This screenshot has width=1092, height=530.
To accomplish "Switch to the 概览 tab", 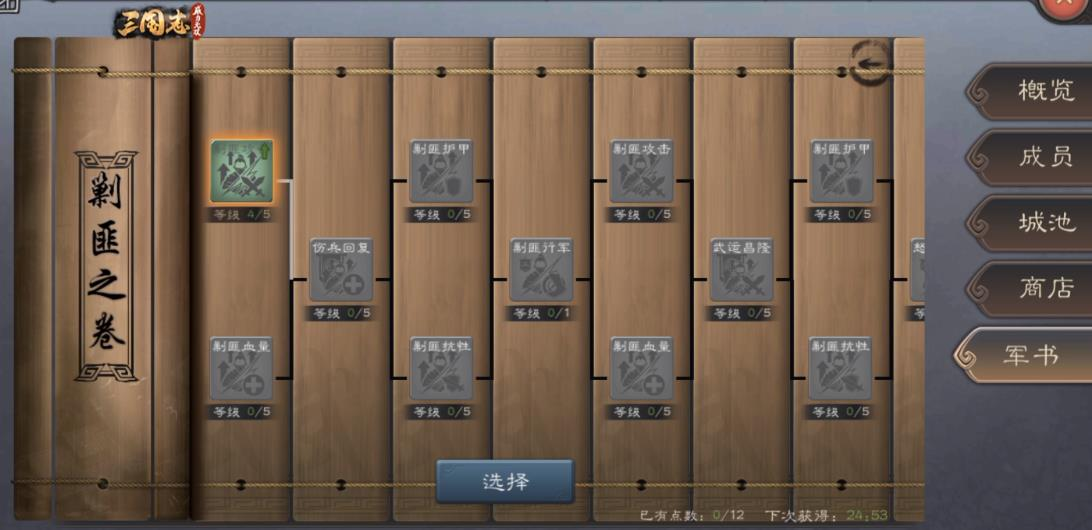I will point(1031,92).
